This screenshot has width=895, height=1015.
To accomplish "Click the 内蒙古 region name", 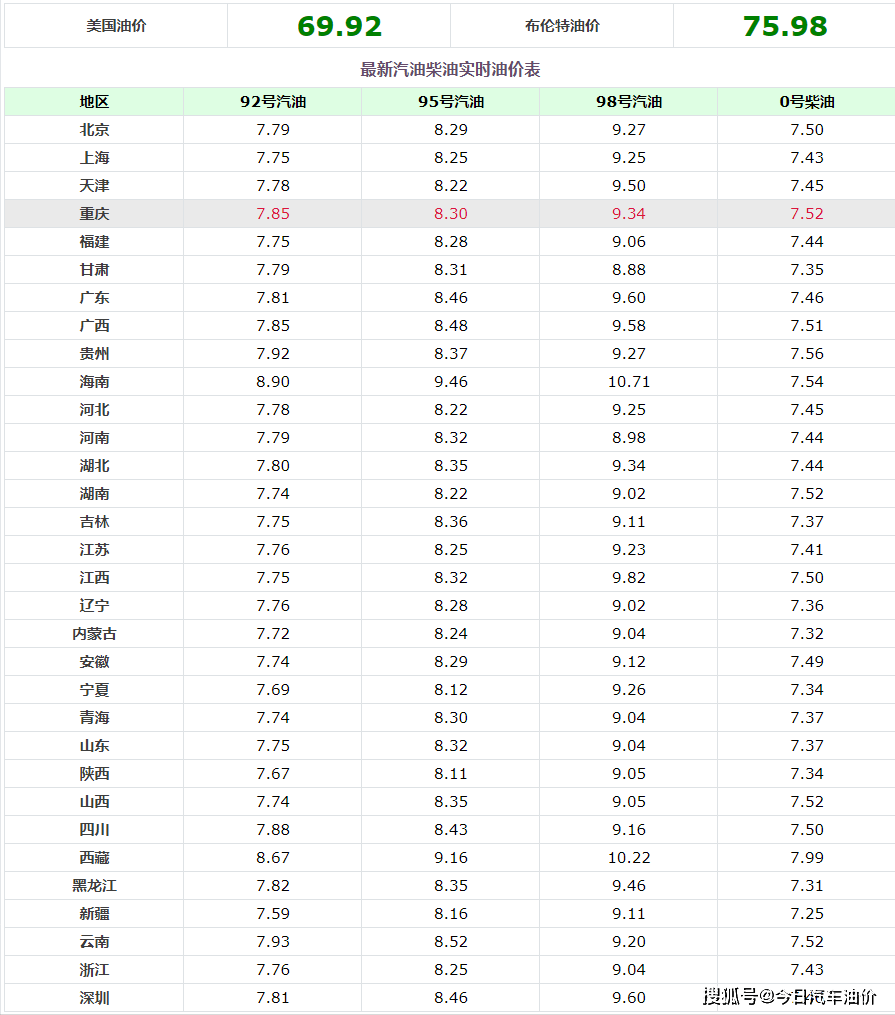I will pyautogui.click(x=94, y=634).
